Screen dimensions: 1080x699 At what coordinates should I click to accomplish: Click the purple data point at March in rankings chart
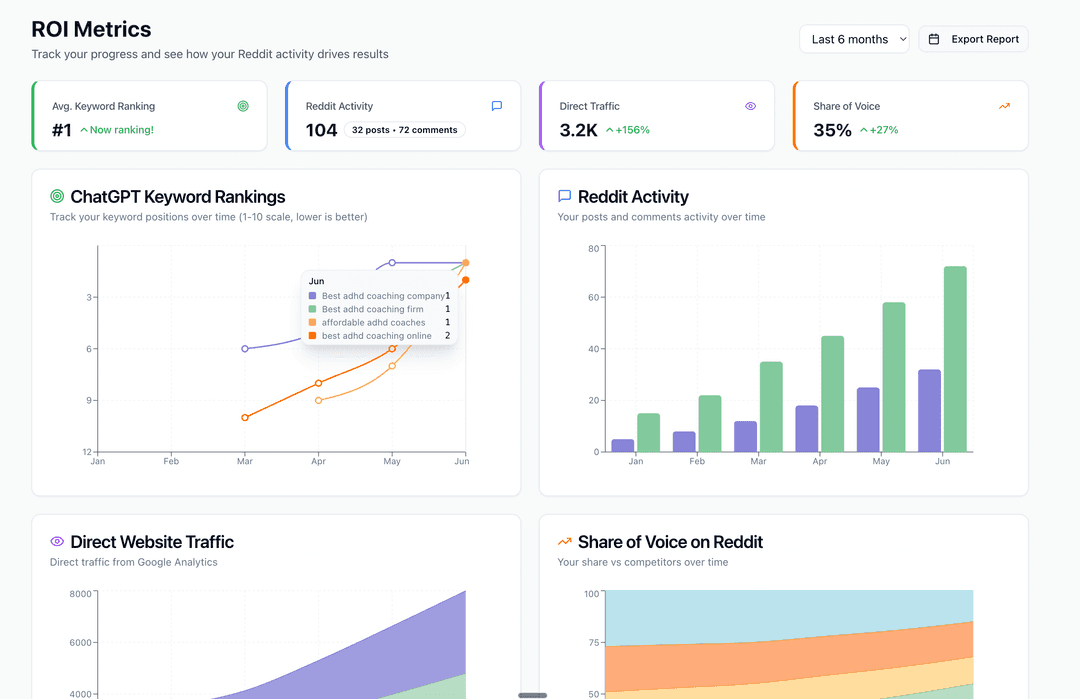[245, 348]
